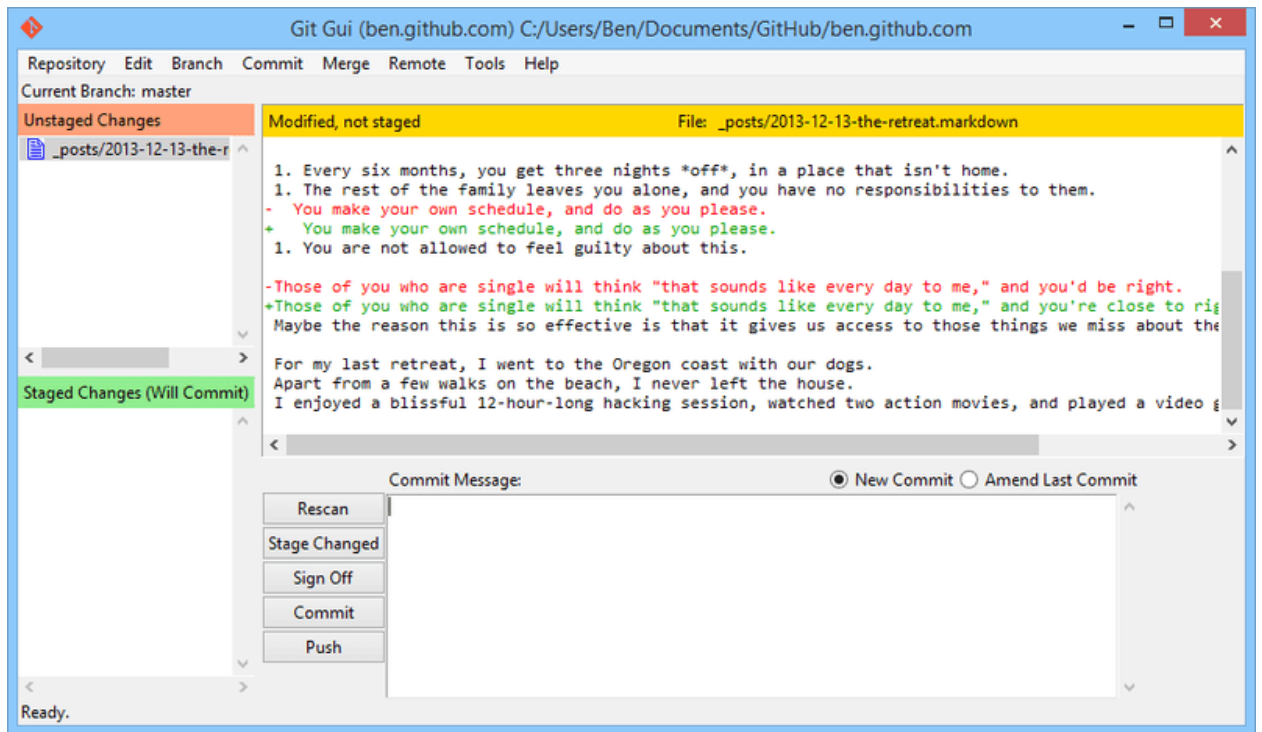Click the 'Ready.' status bar text
Viewport: 1262px width, 732px height.
click(x=45, y=713)
